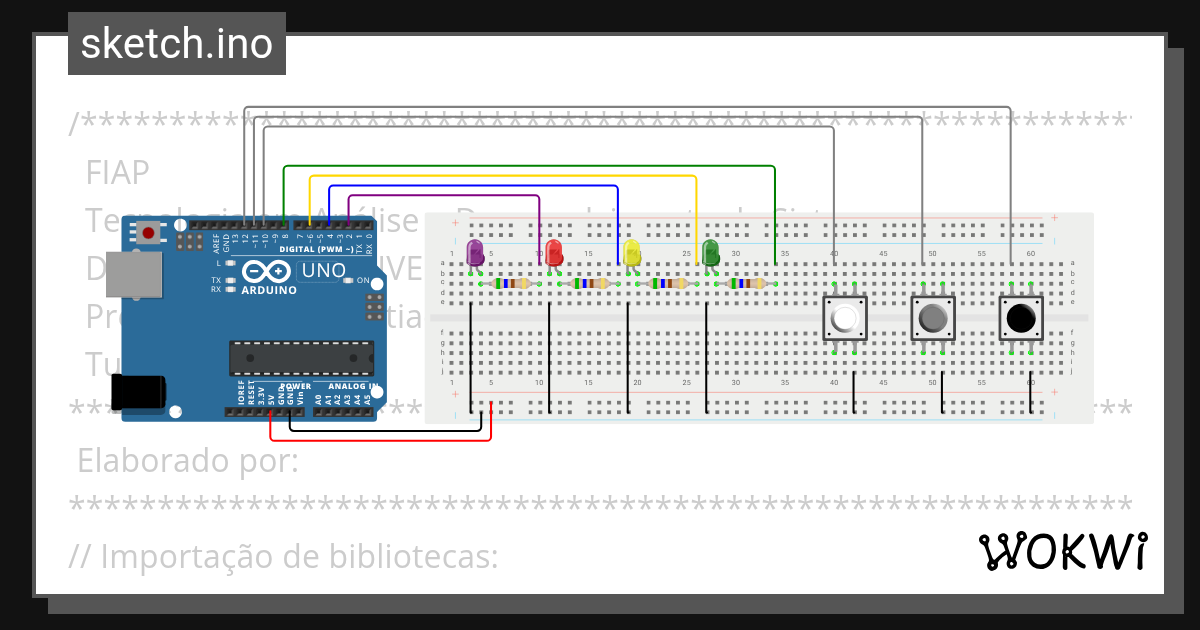Screen dimensions: 1200x630
Task: Click the ATmega chip on the Arduino
Action: coord(301,358)
